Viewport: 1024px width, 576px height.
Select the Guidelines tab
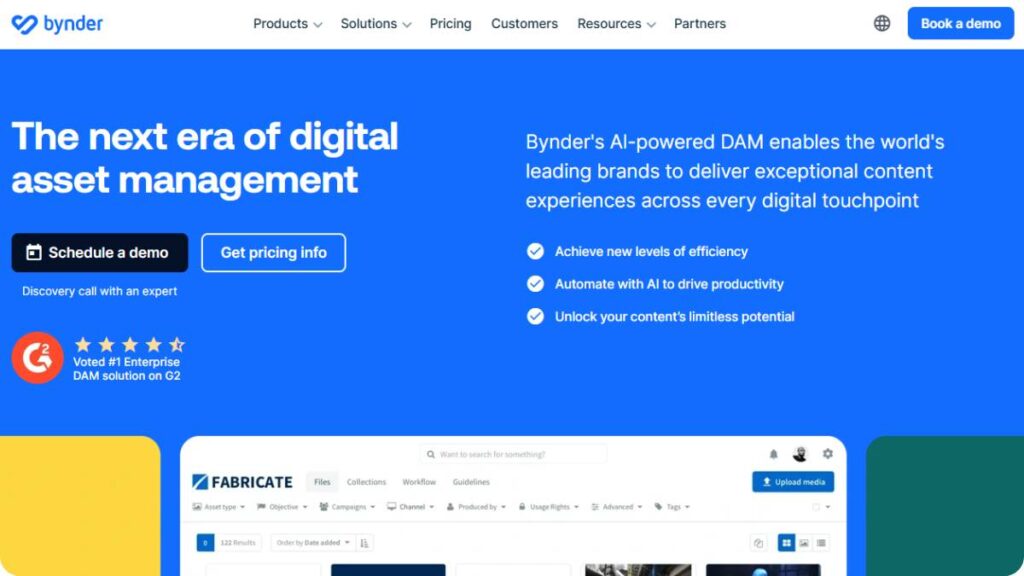pyautogui.click(x=471, y=482)
